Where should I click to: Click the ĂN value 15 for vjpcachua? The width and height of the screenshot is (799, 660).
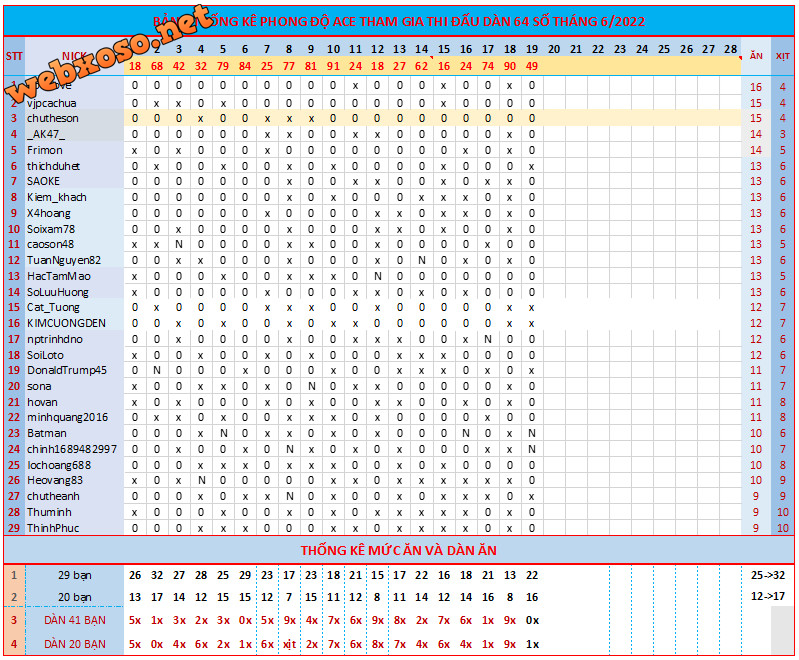click(x=756, y=103)
